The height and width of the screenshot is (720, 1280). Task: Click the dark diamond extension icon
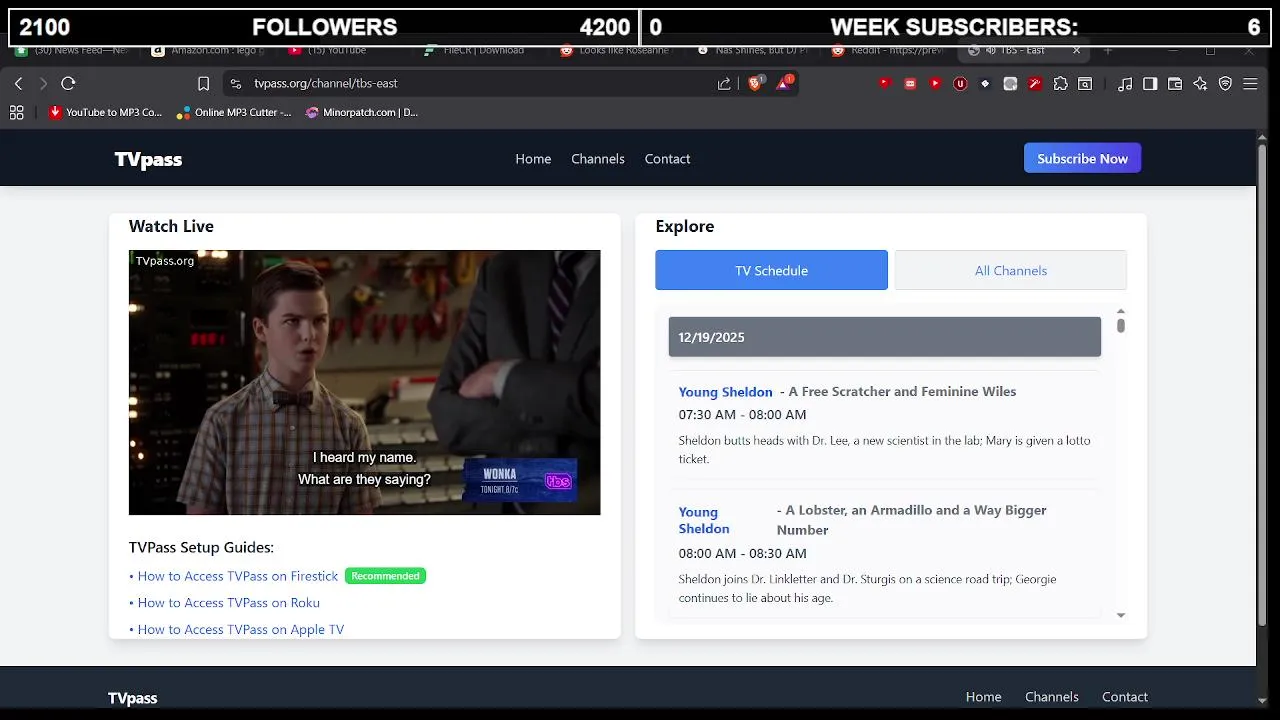coord(985,84)
